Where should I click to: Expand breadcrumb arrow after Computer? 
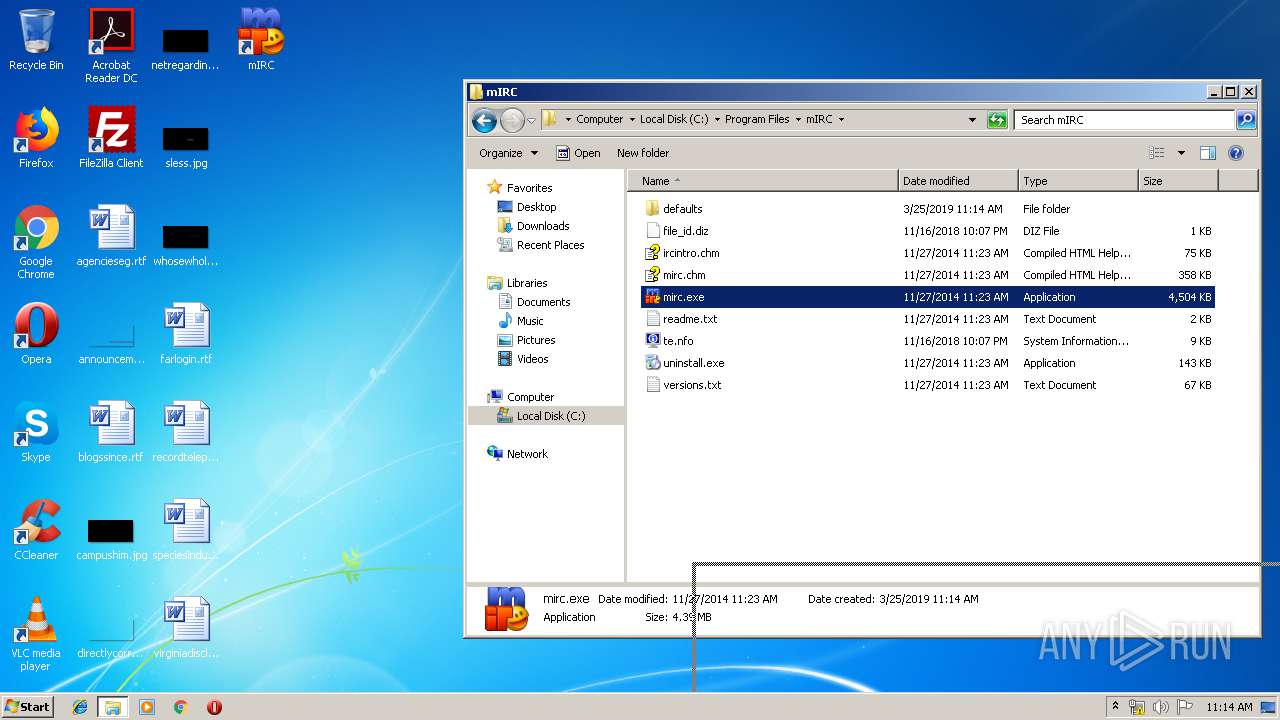tap(632, 119)
